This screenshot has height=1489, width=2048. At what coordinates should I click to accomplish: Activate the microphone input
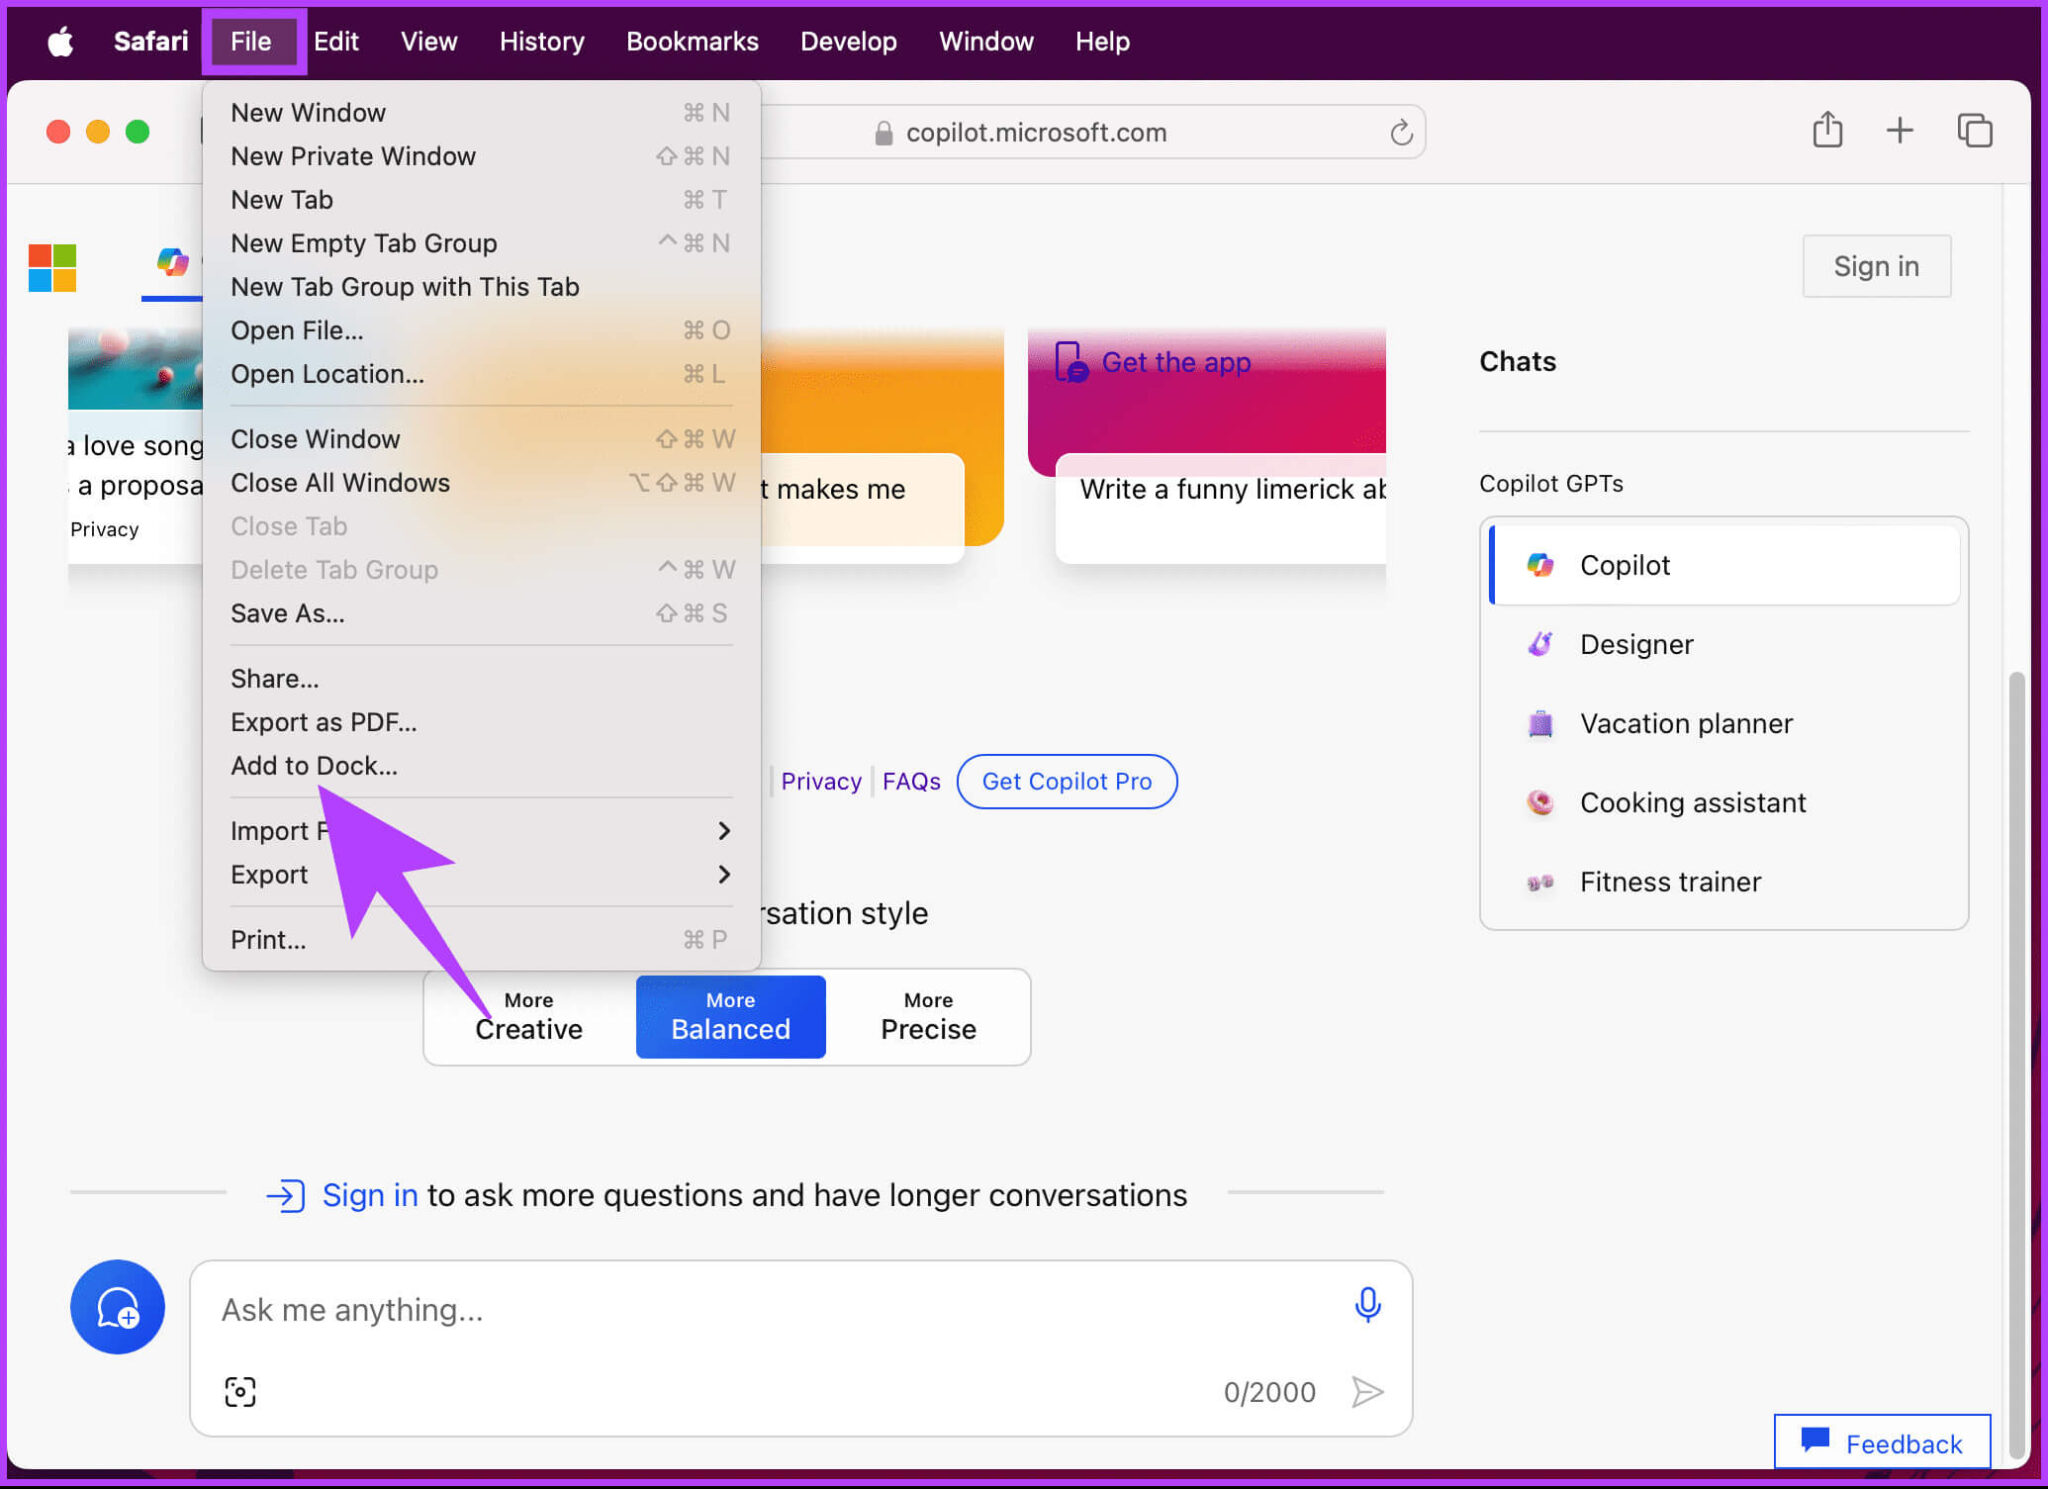(x=1367, y=1305)
